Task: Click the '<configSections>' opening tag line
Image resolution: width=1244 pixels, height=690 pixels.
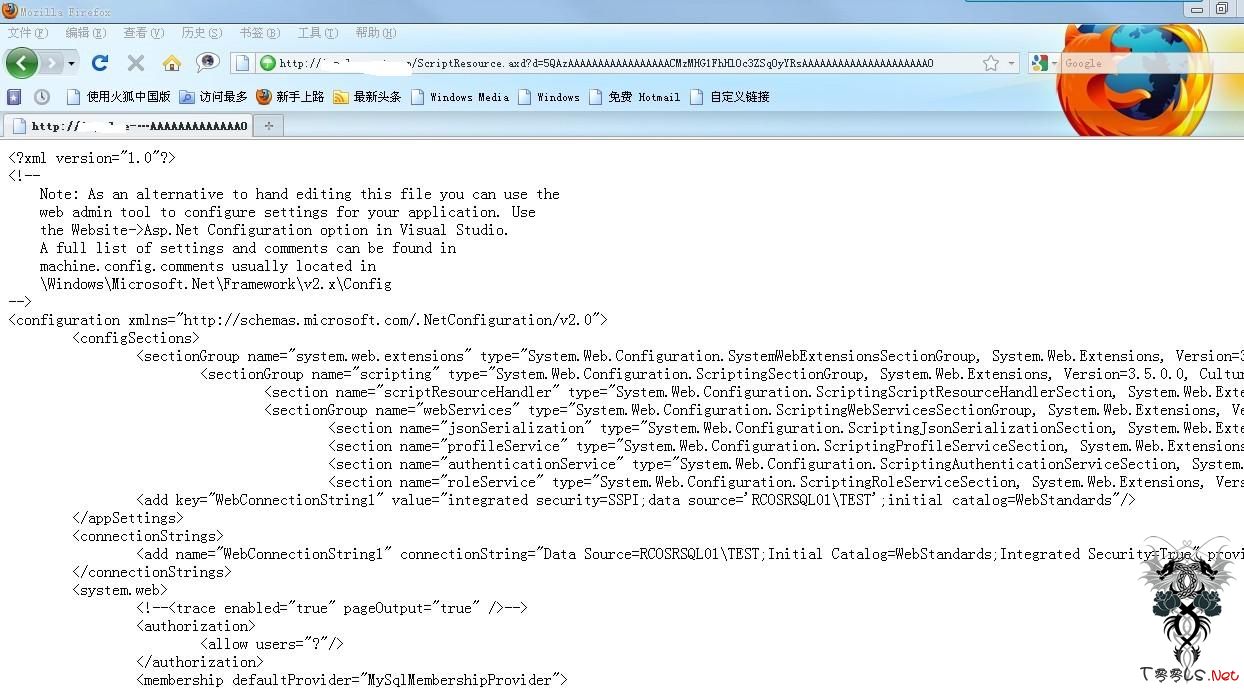Action: [x=136, y=338]
